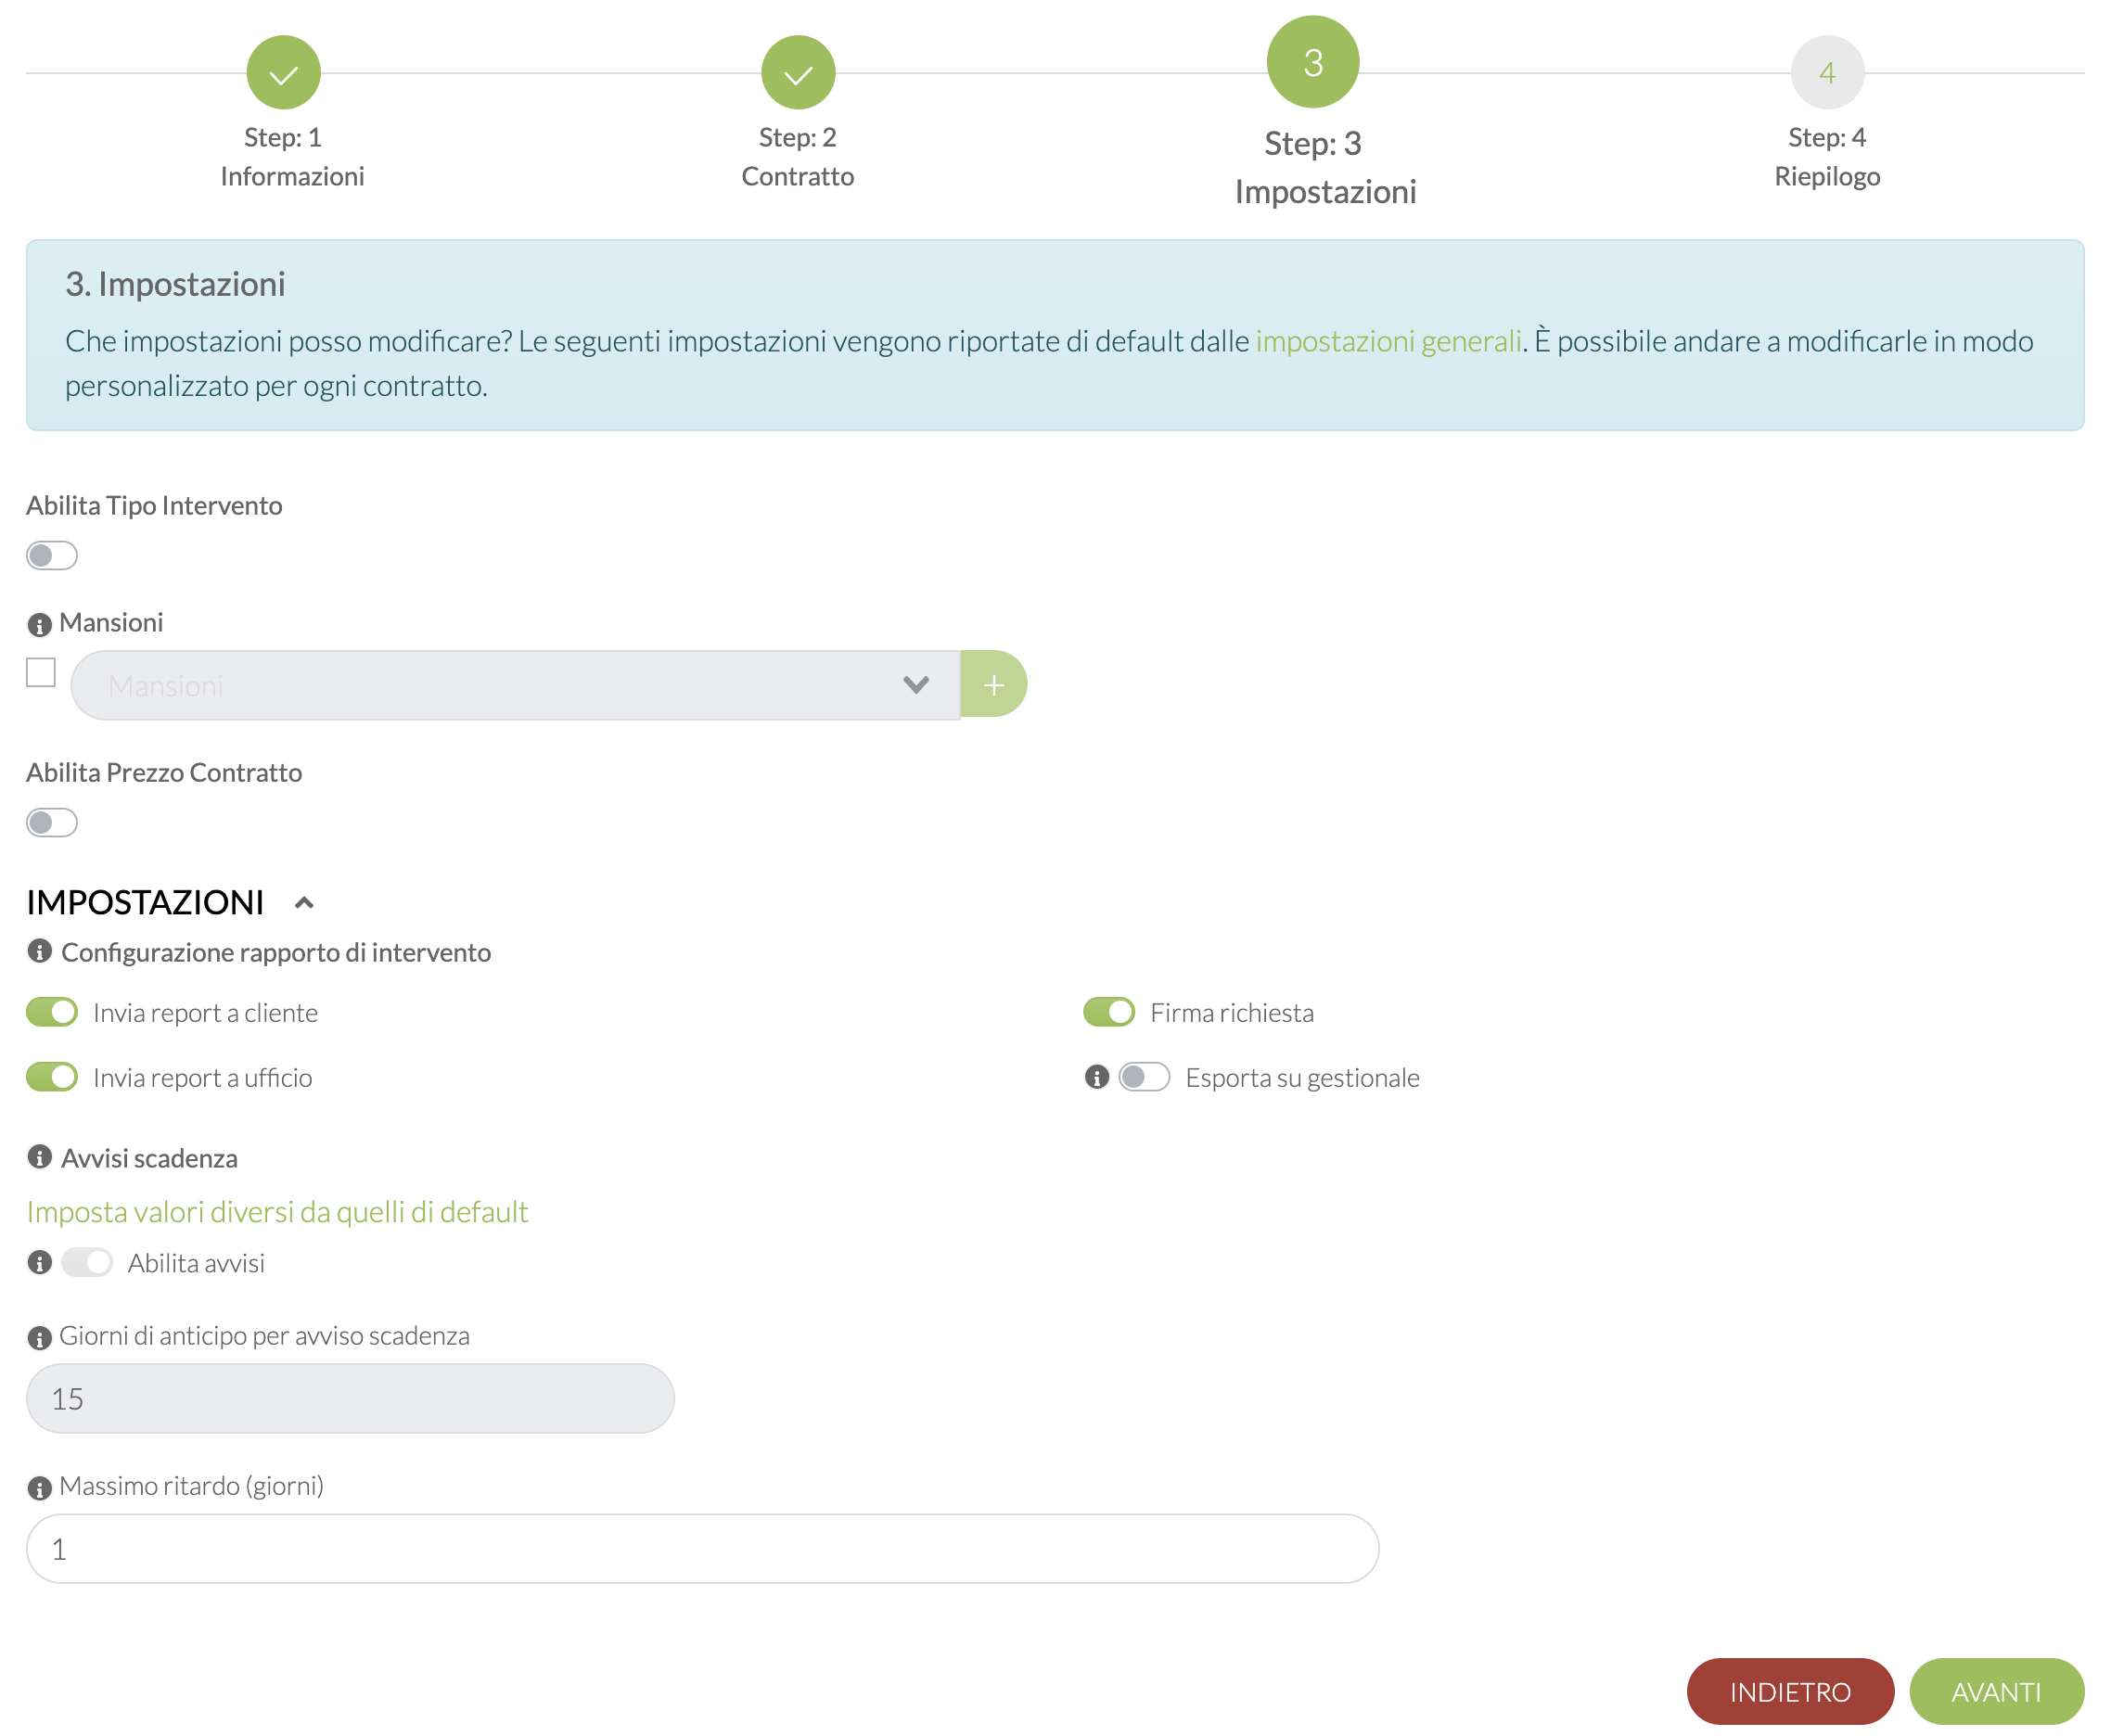2111x1736 pixels.
Task: Click info icon next to Esporta su gestionale
Action: pos(1096,1077)
